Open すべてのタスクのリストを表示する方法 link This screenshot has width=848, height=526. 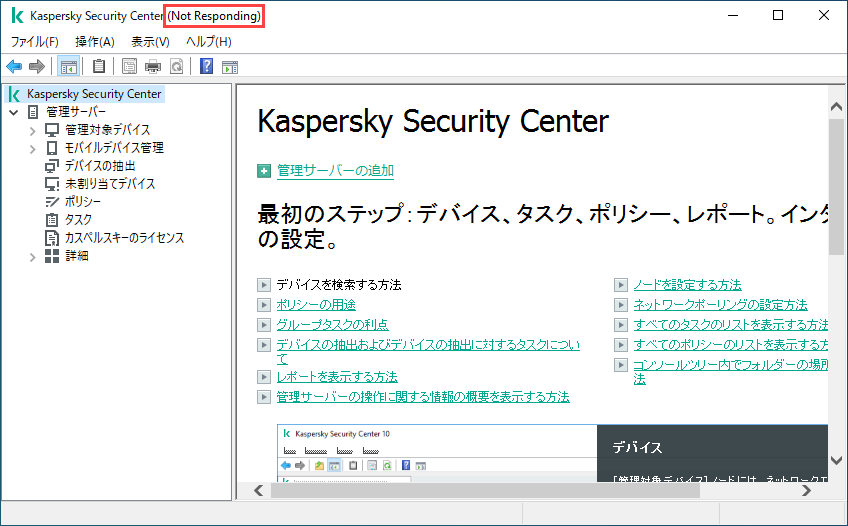731,325
